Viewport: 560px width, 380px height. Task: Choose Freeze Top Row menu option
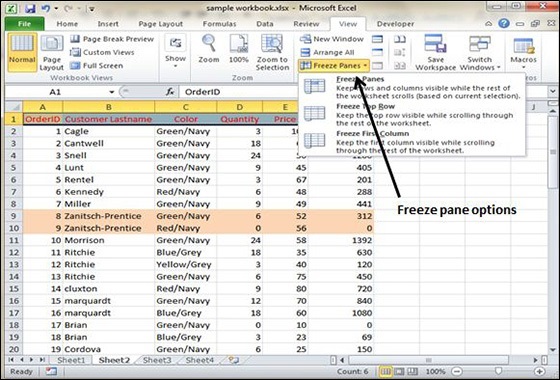pyautogui.click(x=411, y=115)
